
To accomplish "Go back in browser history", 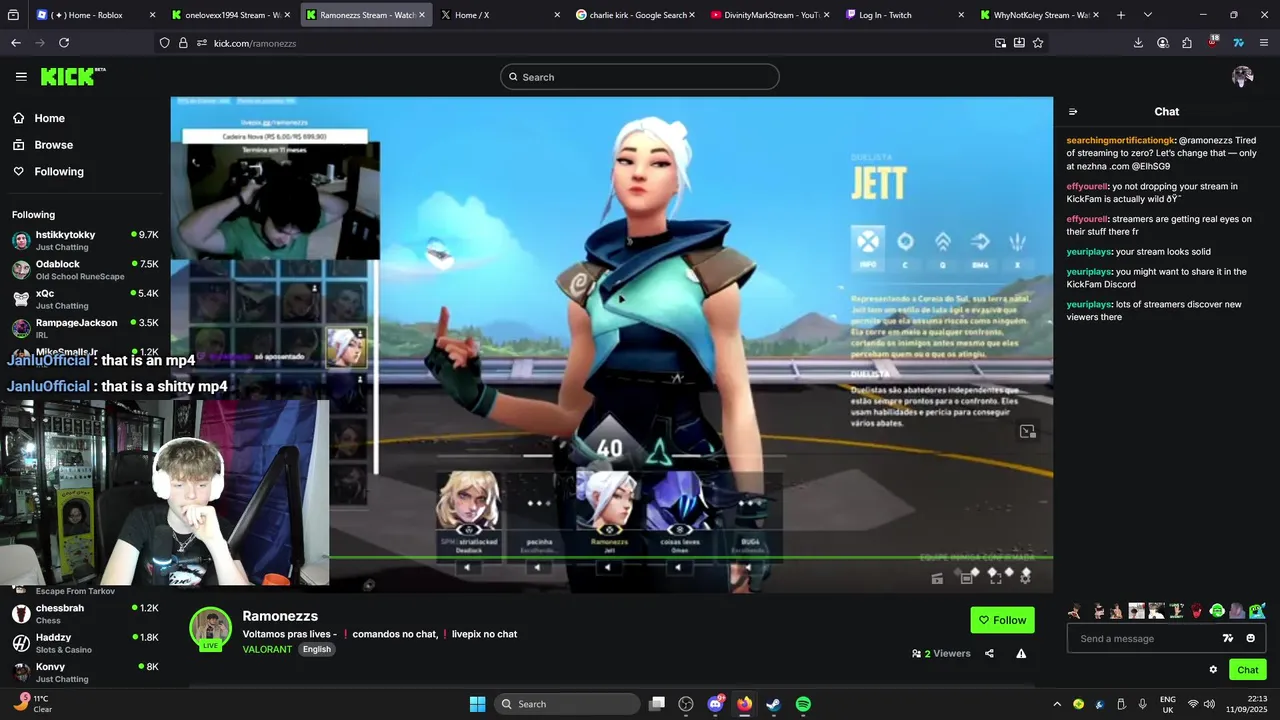I will point(16,43).
